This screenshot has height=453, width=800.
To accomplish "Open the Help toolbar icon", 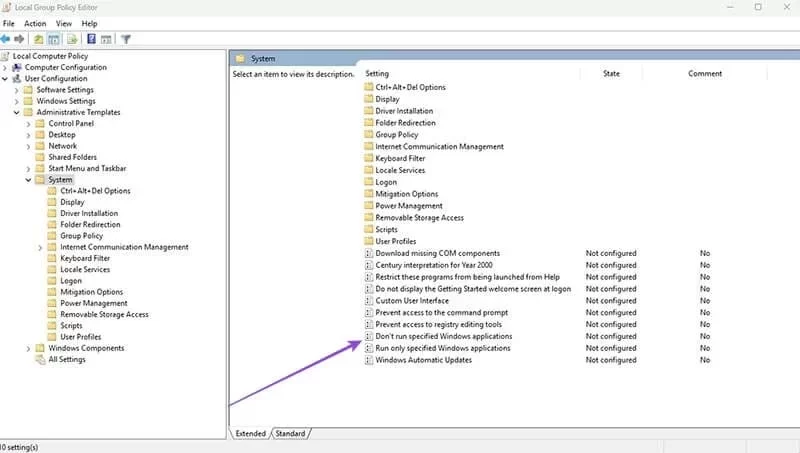I will coord(91,39).
